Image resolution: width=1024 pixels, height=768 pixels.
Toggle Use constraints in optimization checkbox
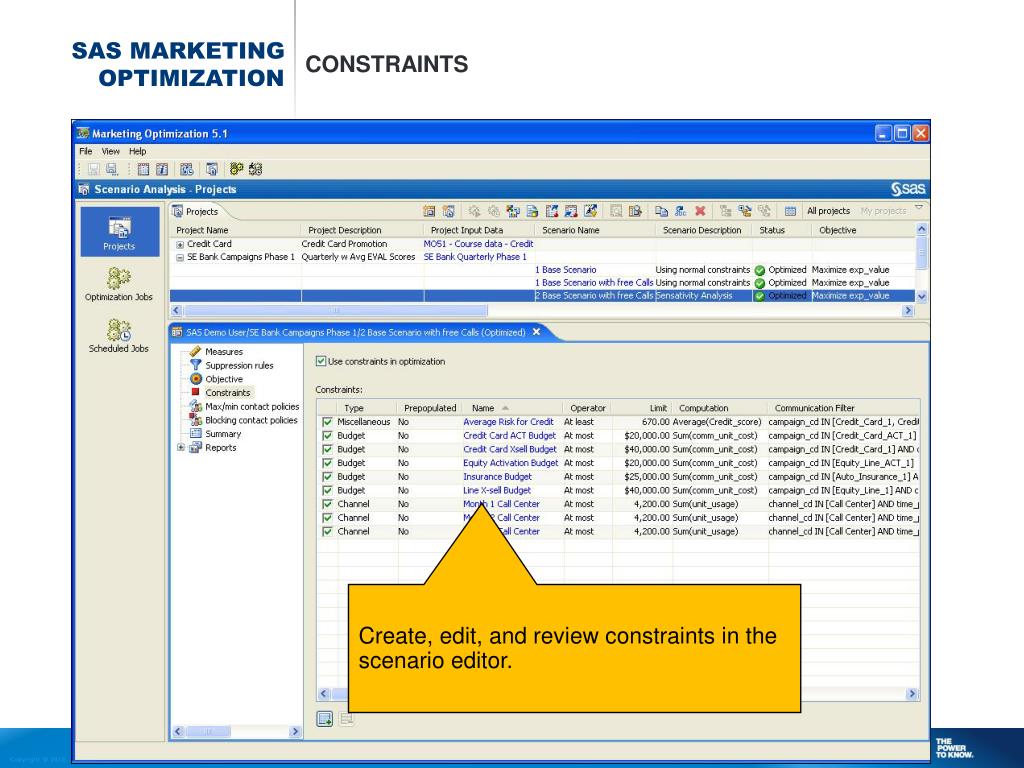[x=321, y=361]
